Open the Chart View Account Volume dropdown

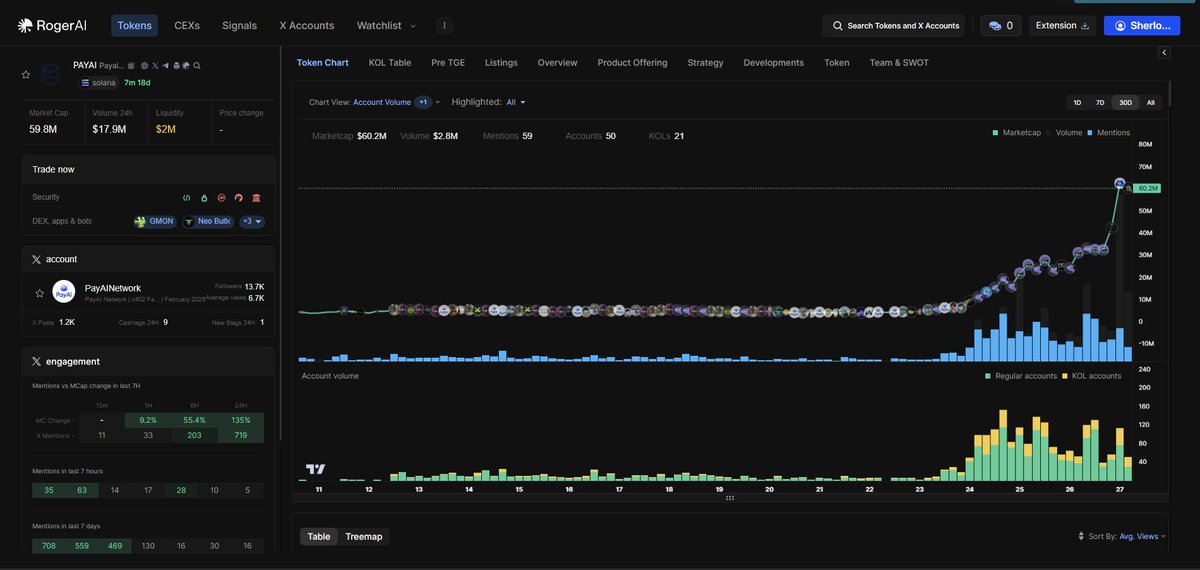click(375, 102)
